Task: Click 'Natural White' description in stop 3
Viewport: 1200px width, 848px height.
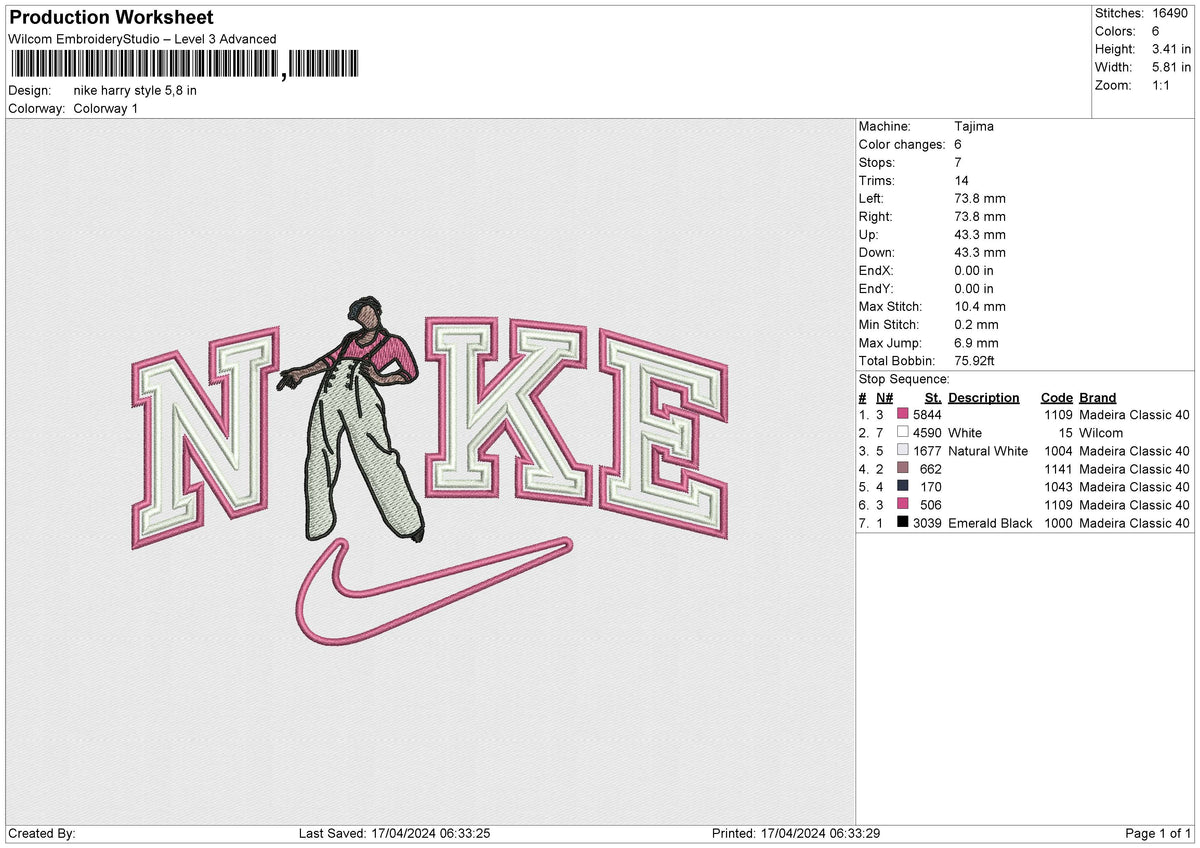Action: (x=988, y=451)
